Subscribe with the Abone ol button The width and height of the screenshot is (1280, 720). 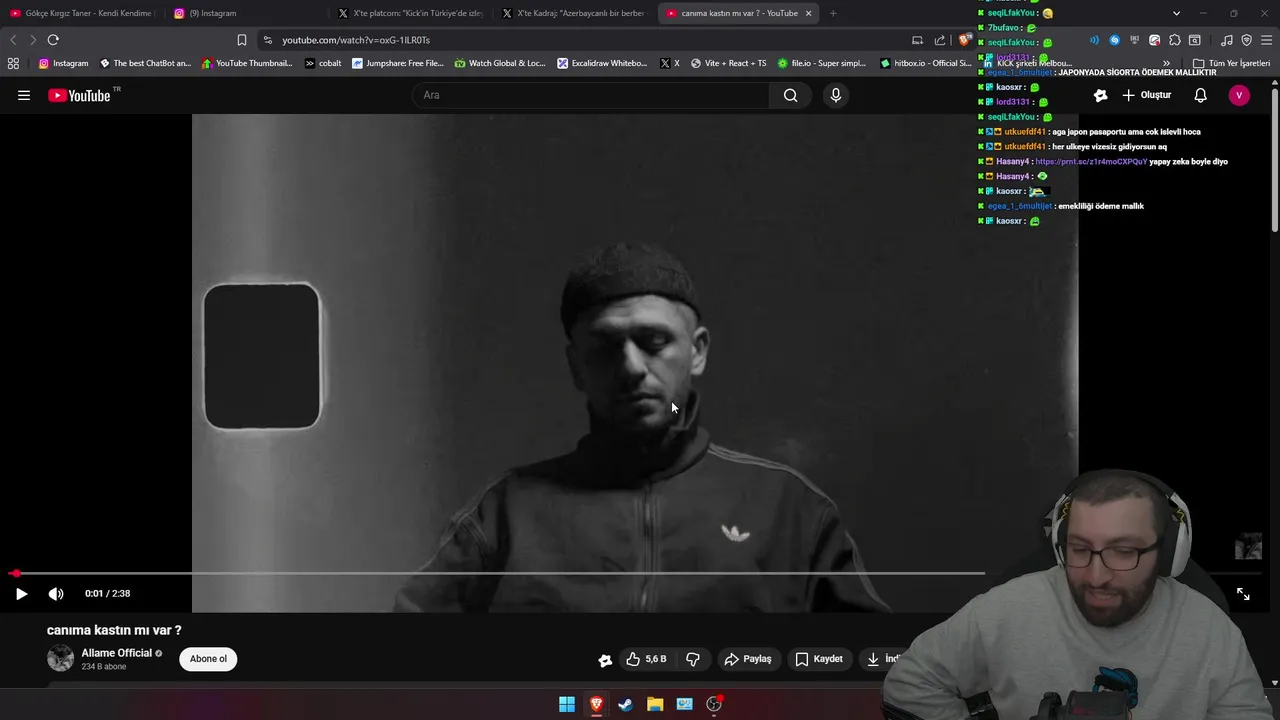coord(209,659)
